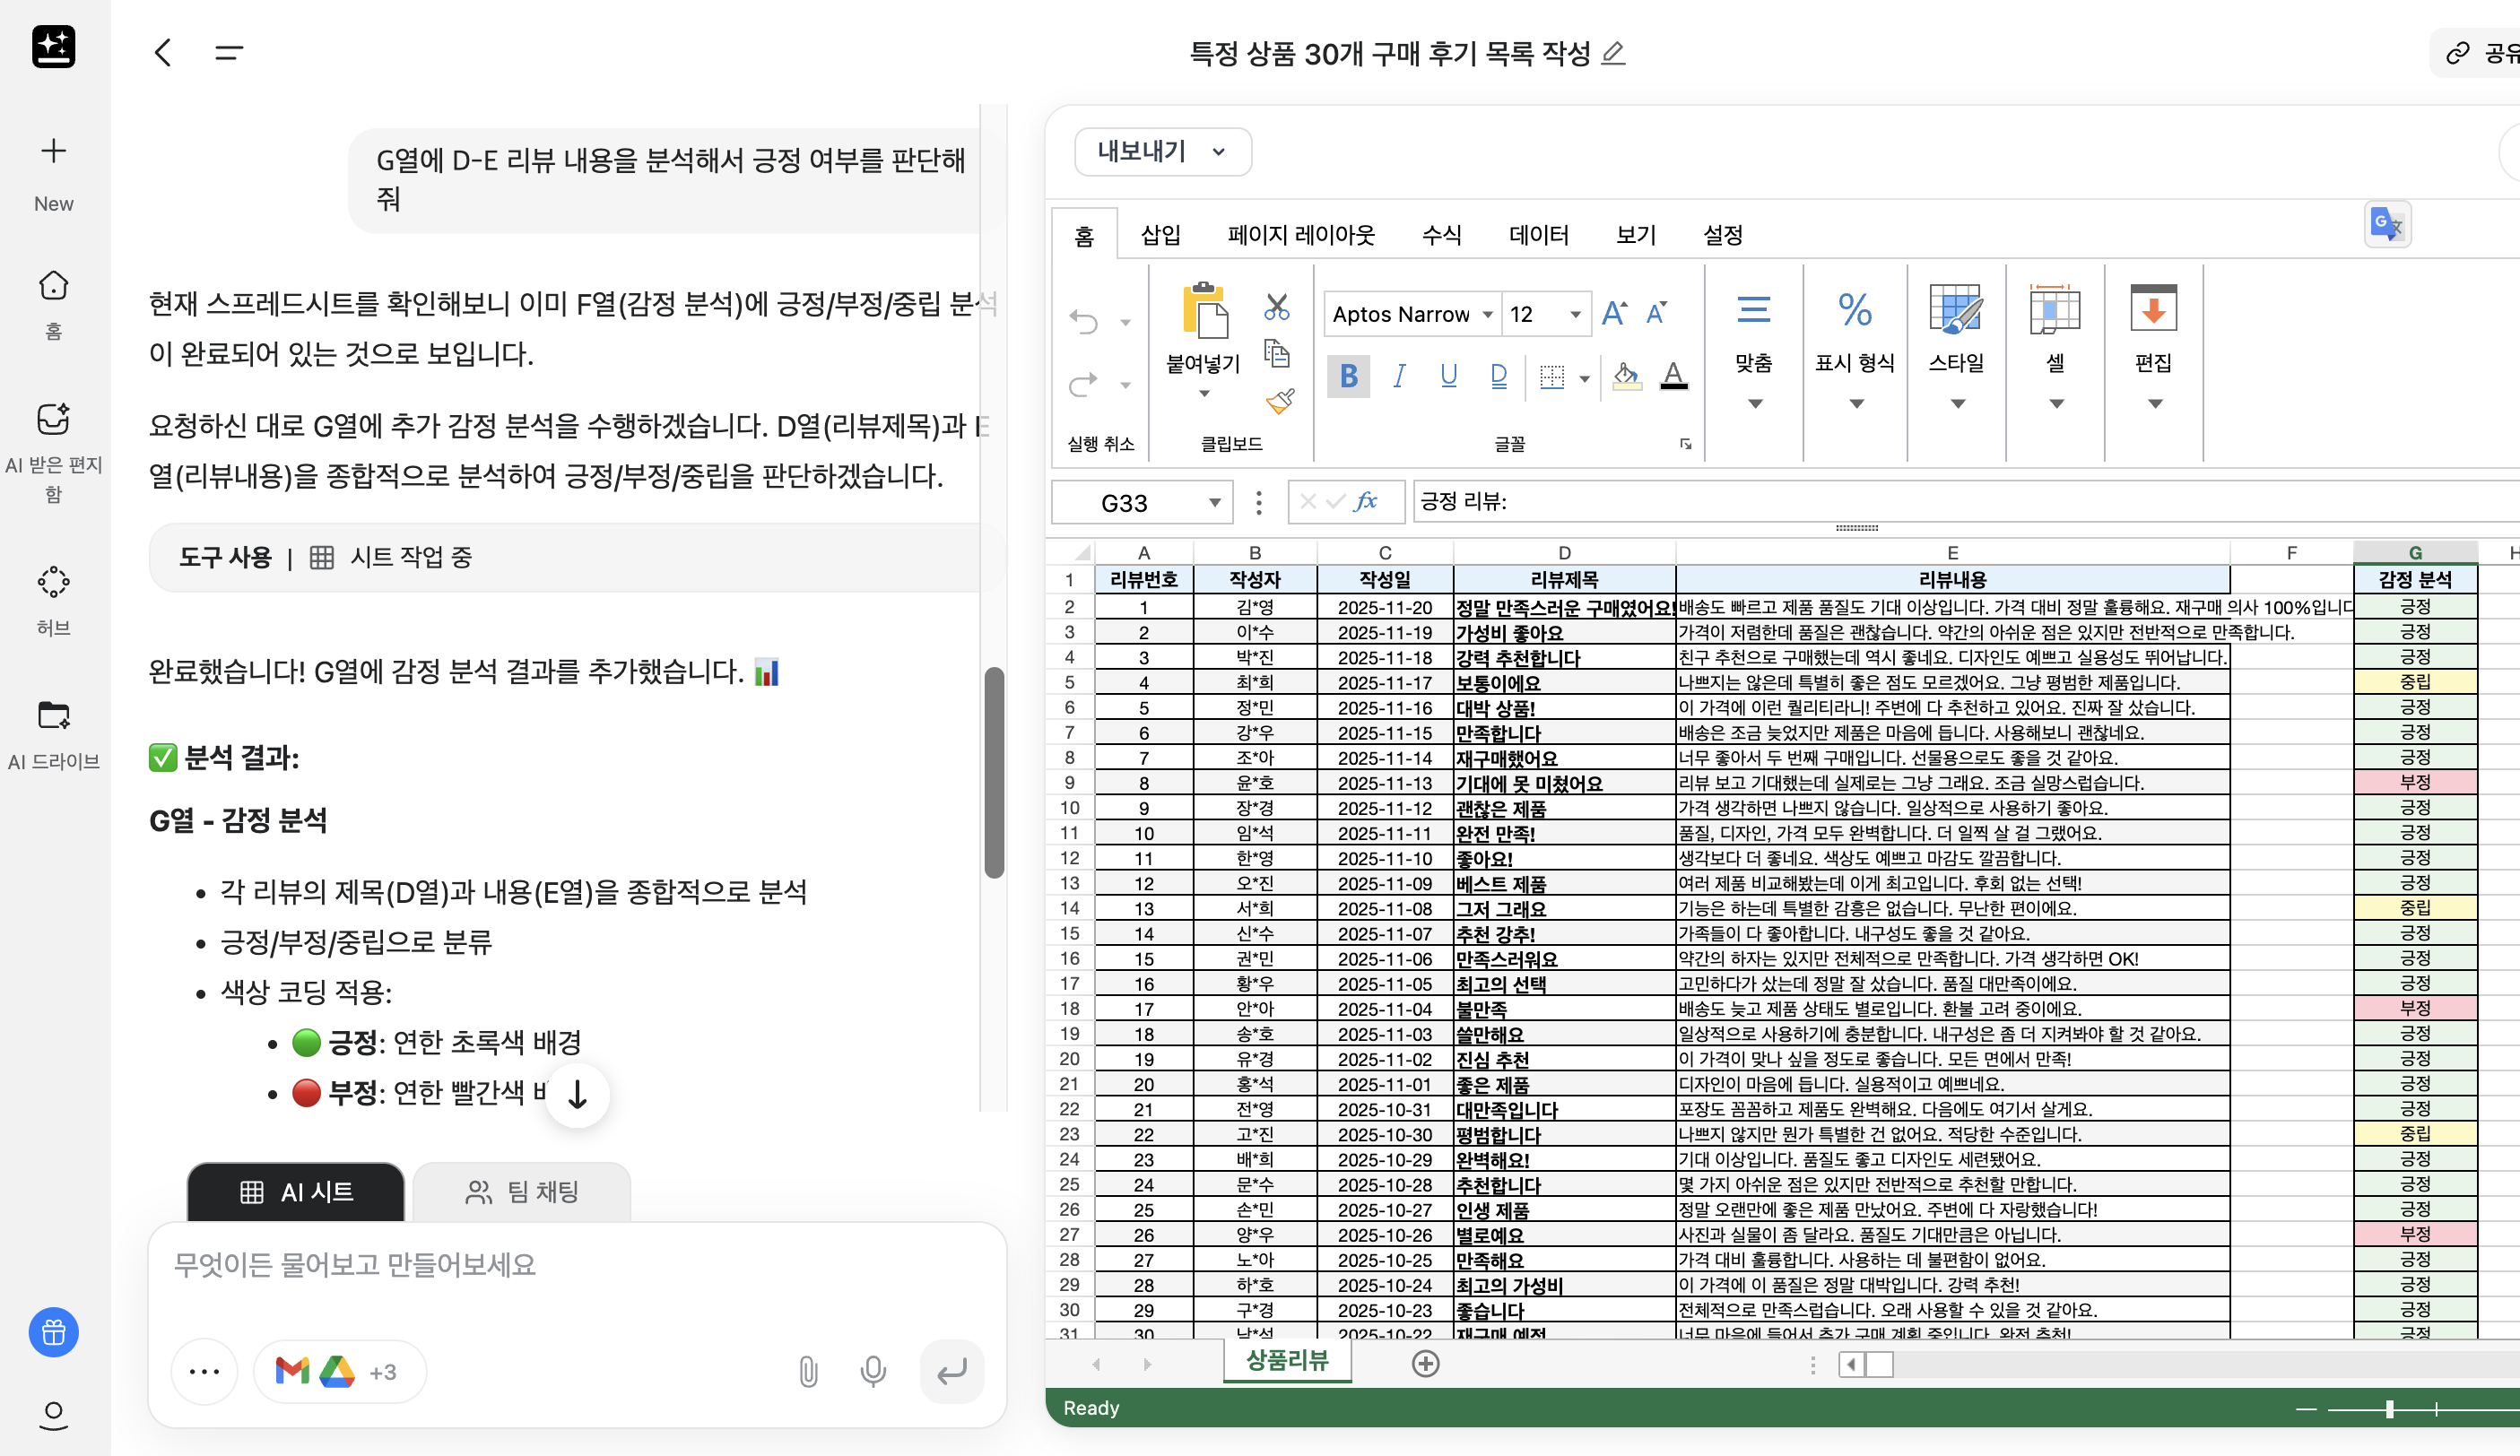Switch to the 데이터 ribbon tab
The width and height of the screenshot is (2520, 1456).
[1537, 234]
